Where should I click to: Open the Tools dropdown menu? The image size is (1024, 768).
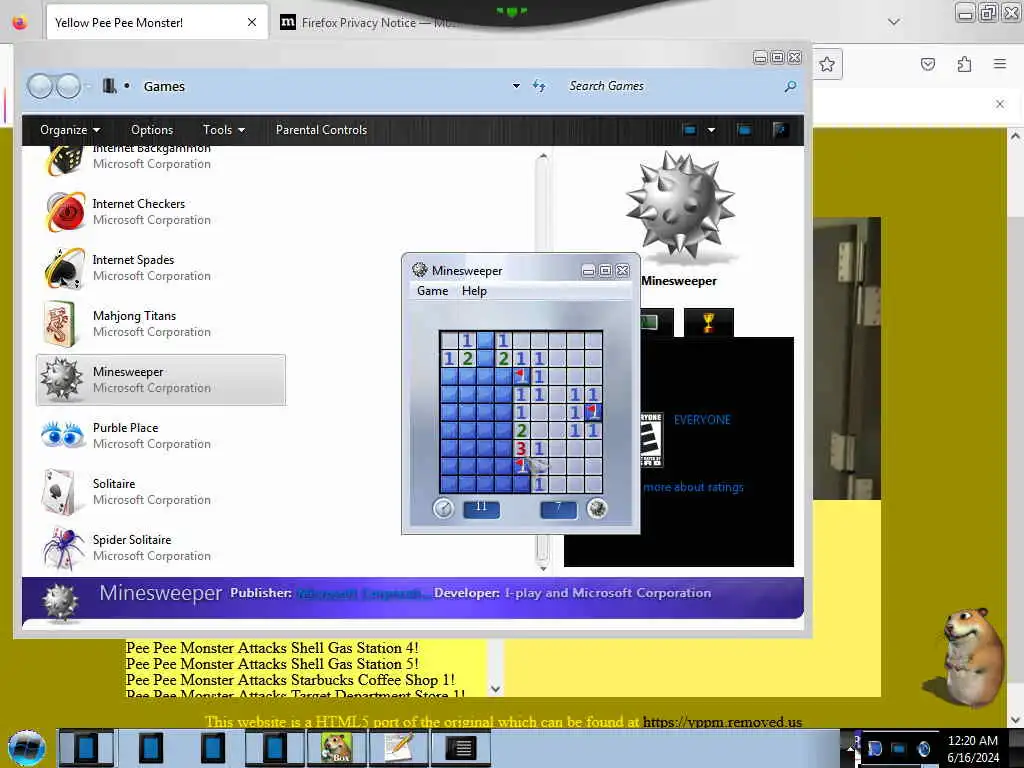point(224,130)
